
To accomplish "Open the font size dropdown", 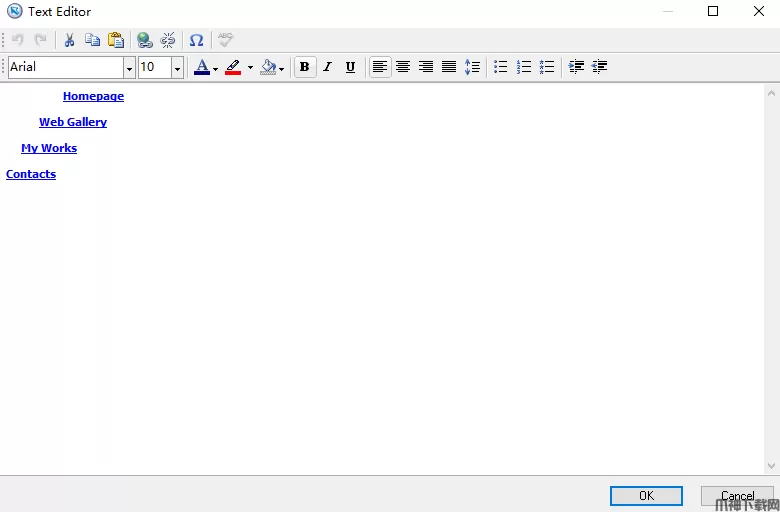I will (x=177, y=68).
